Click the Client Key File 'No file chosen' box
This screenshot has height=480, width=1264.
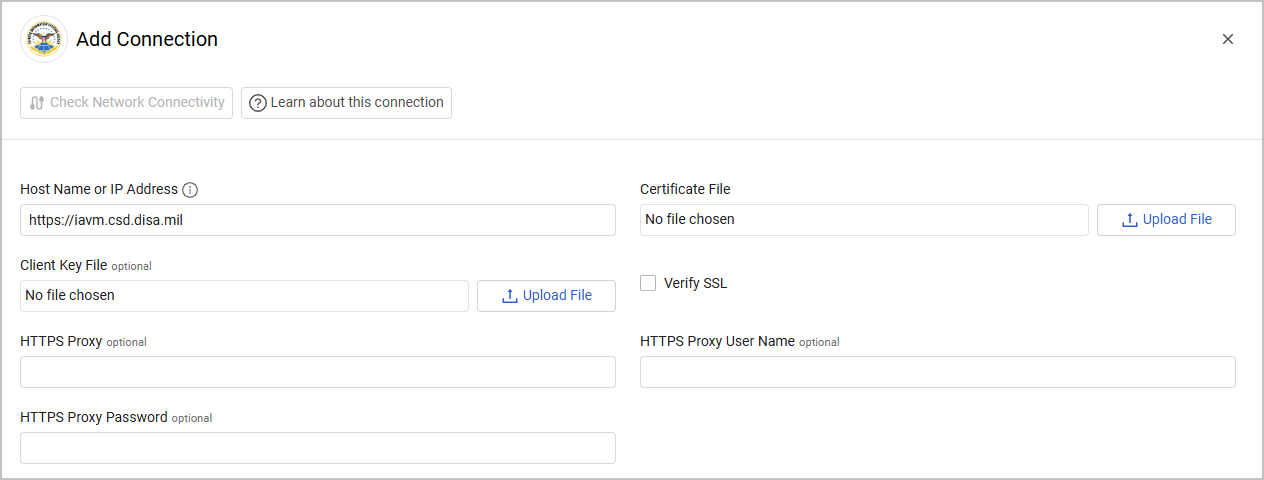click(x=244, y=296)
